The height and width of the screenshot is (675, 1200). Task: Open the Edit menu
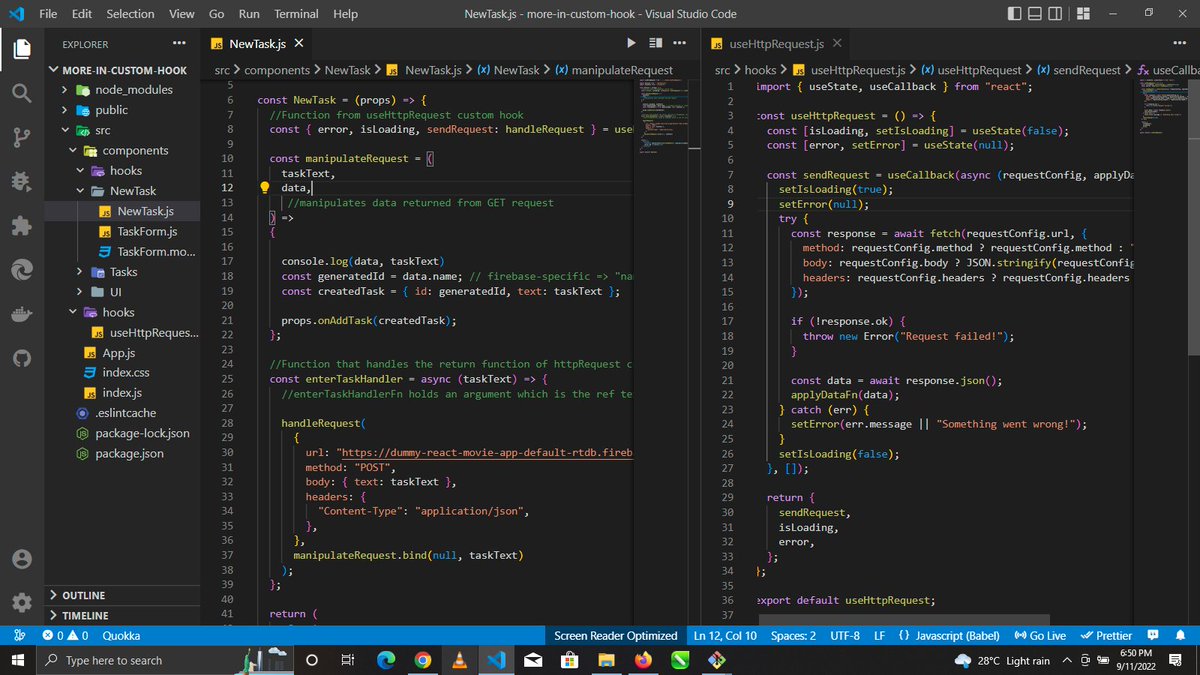(82, 14)
